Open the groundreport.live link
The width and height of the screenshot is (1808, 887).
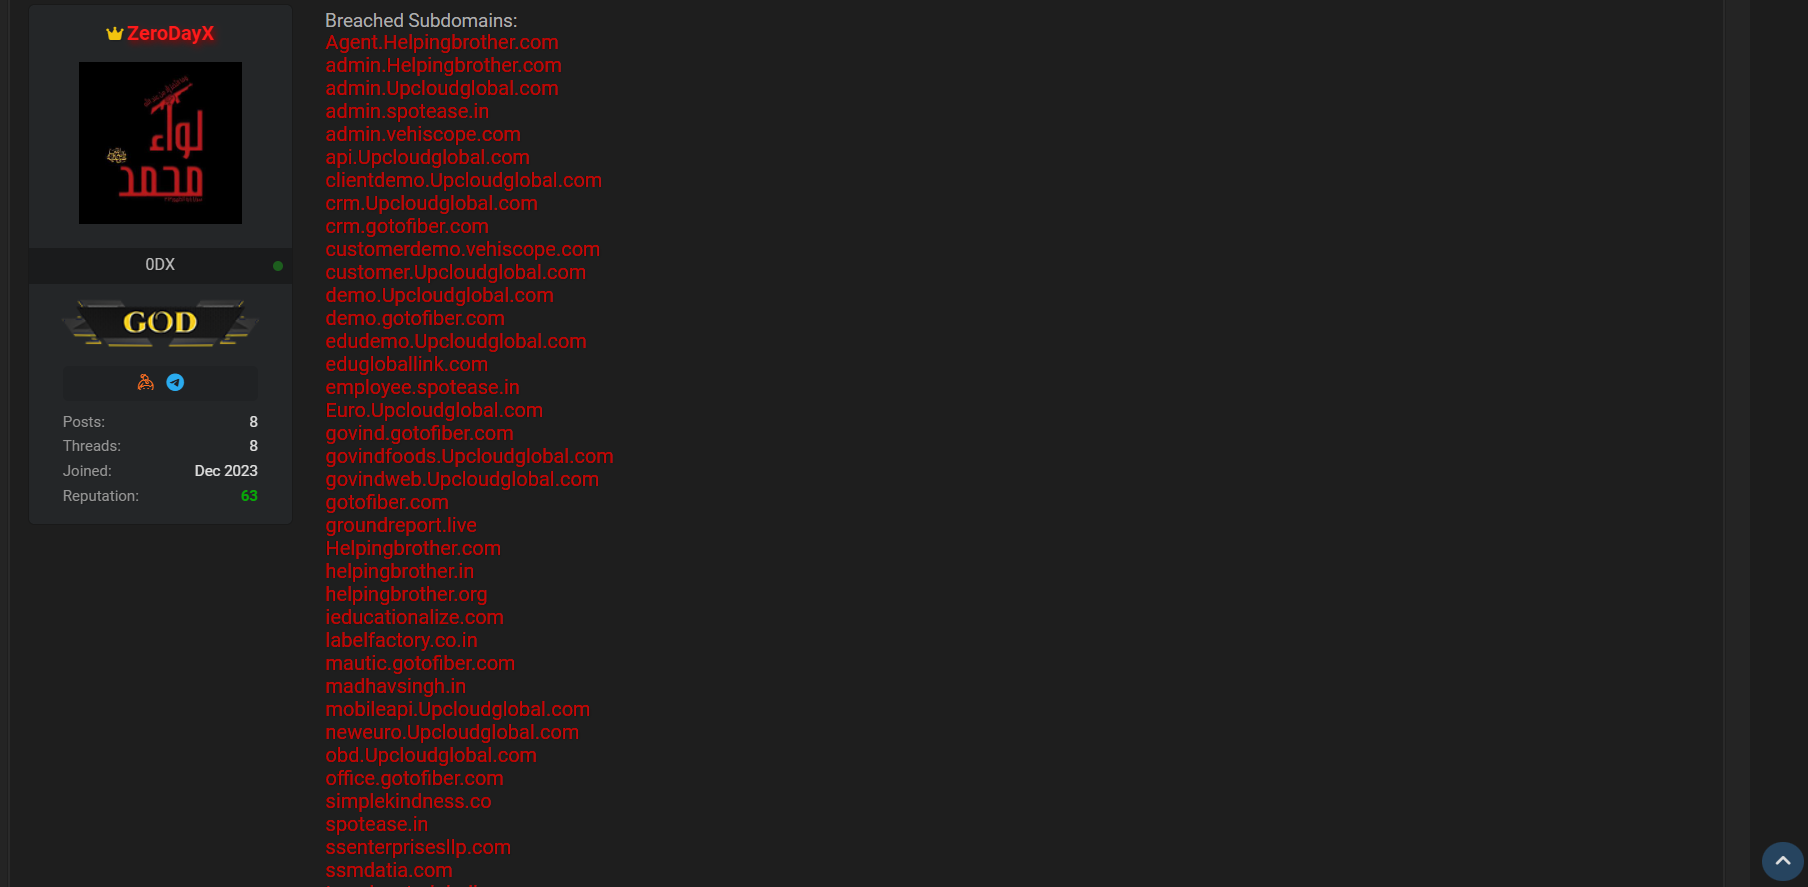coord(400,526)
